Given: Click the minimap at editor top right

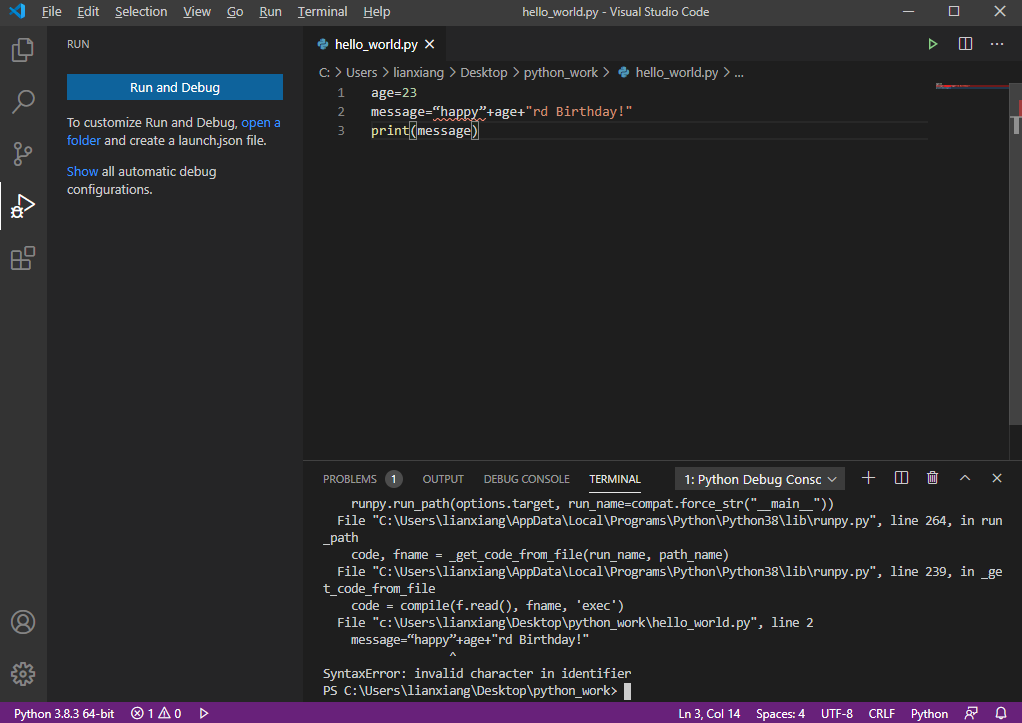Looking at the screenshot, I should point(972,86).
